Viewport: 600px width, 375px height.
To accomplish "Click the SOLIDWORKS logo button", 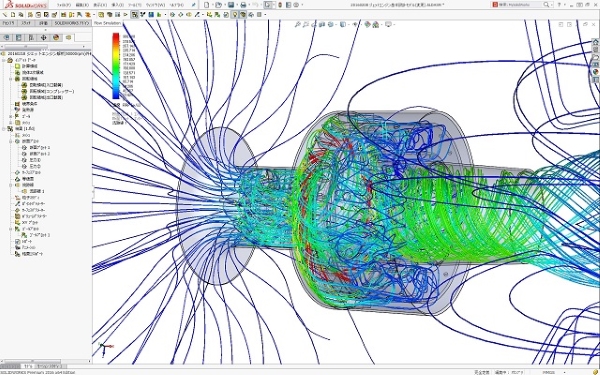I will 26,5.
